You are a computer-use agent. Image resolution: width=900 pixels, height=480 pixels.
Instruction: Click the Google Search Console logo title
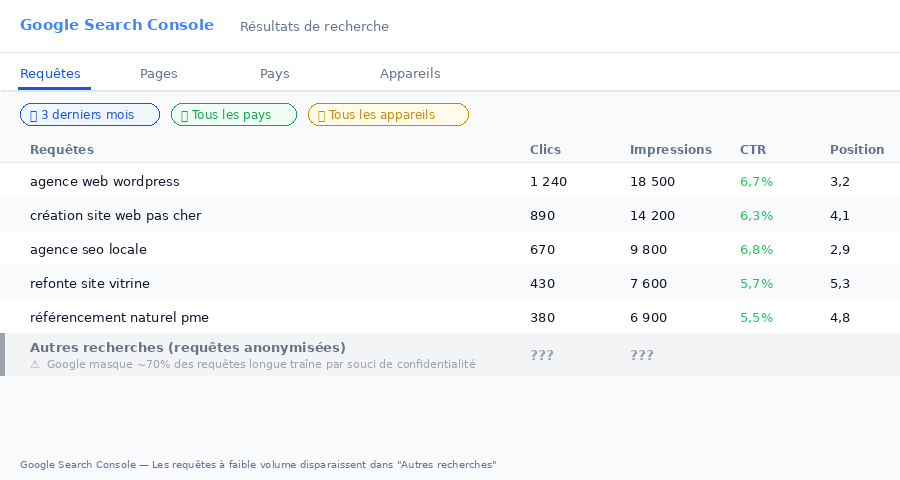click(x=117, y=25)
